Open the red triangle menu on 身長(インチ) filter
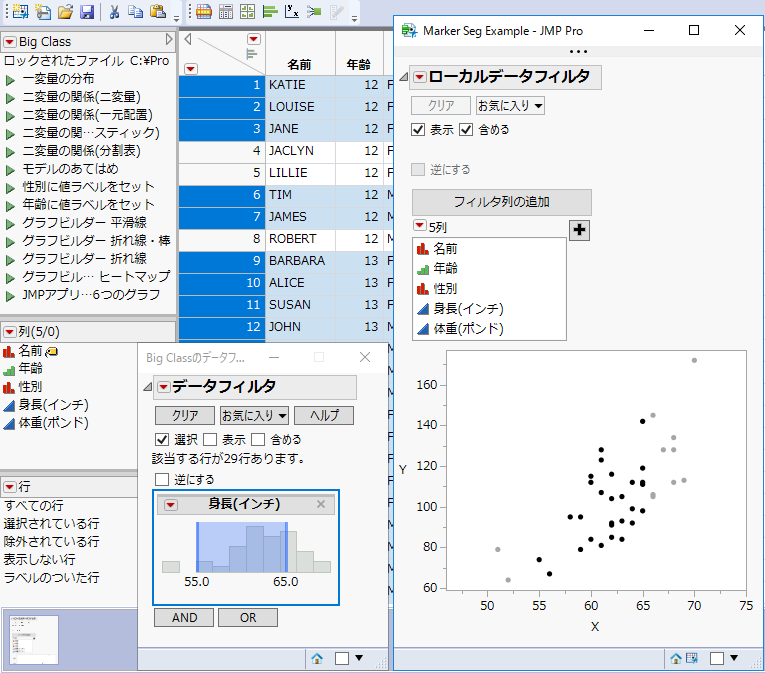This screenshot has width=765, height=673. 170,505
